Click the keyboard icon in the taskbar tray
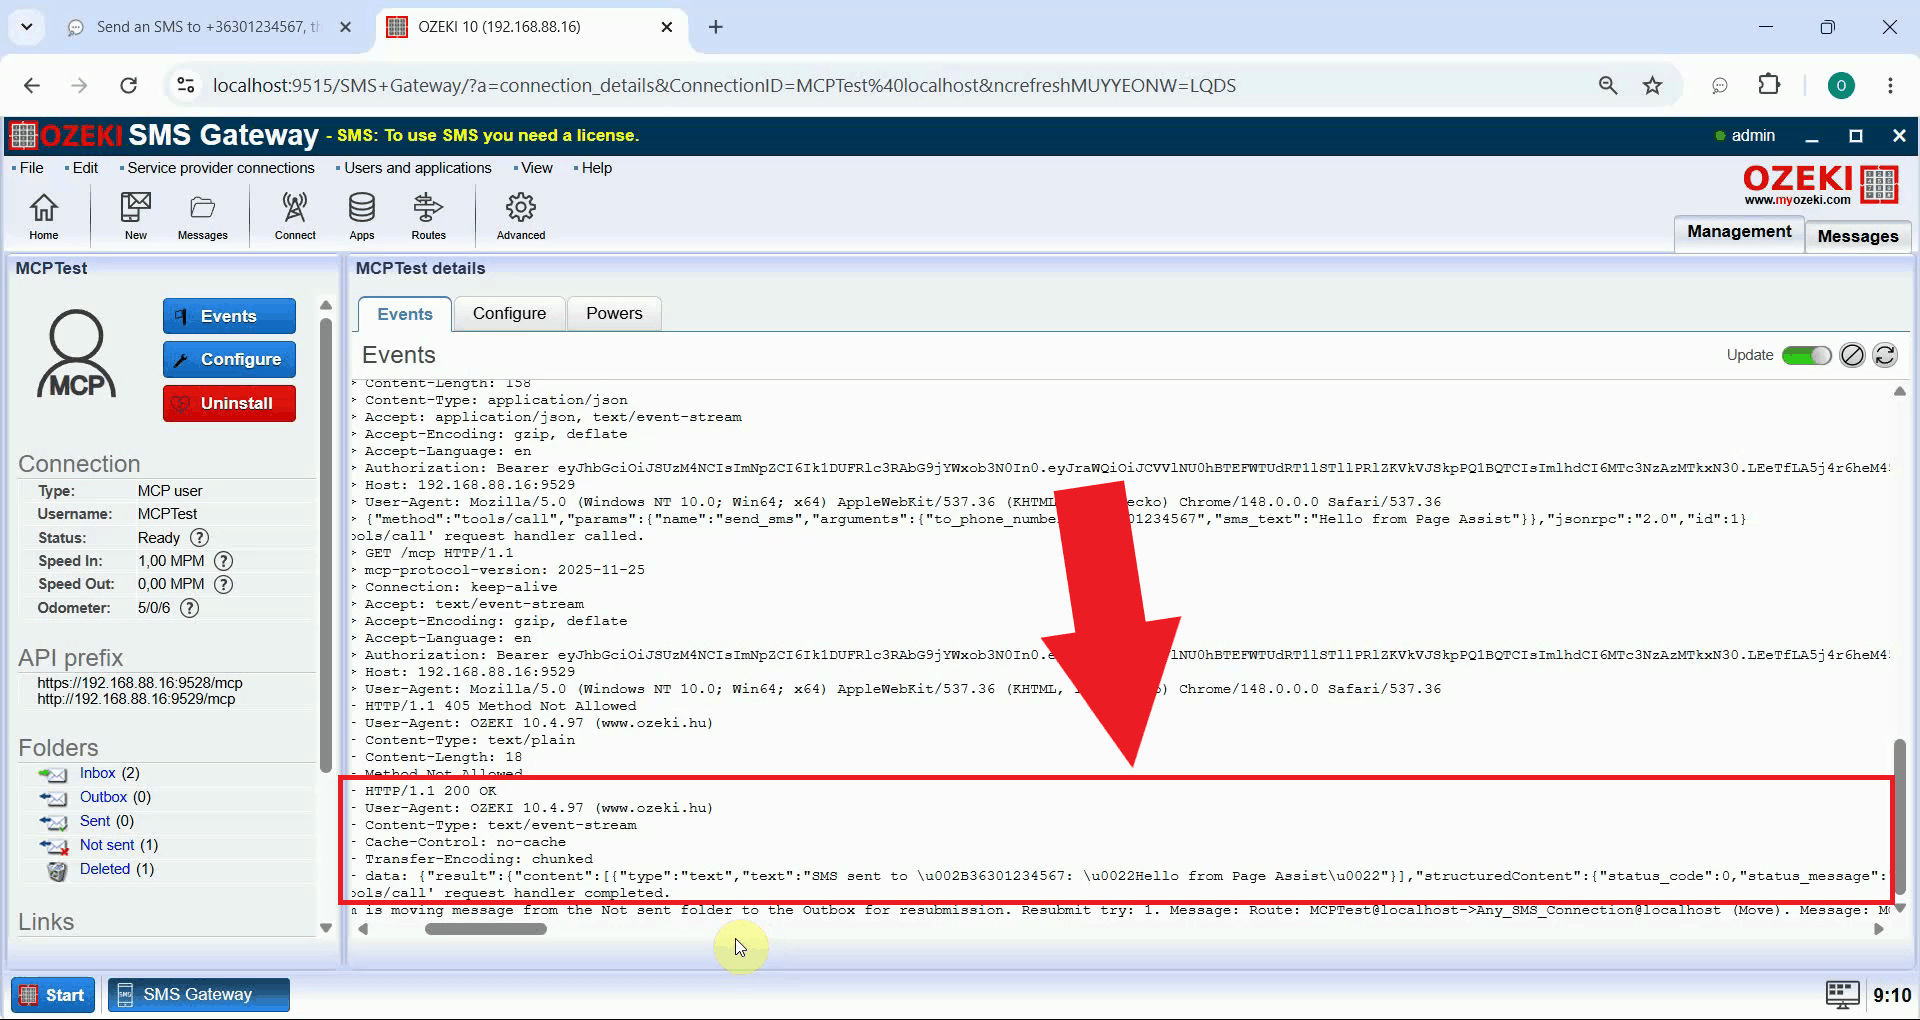The width and height of the screenshot is (1920, 1020). click(x=1842, y=994)
